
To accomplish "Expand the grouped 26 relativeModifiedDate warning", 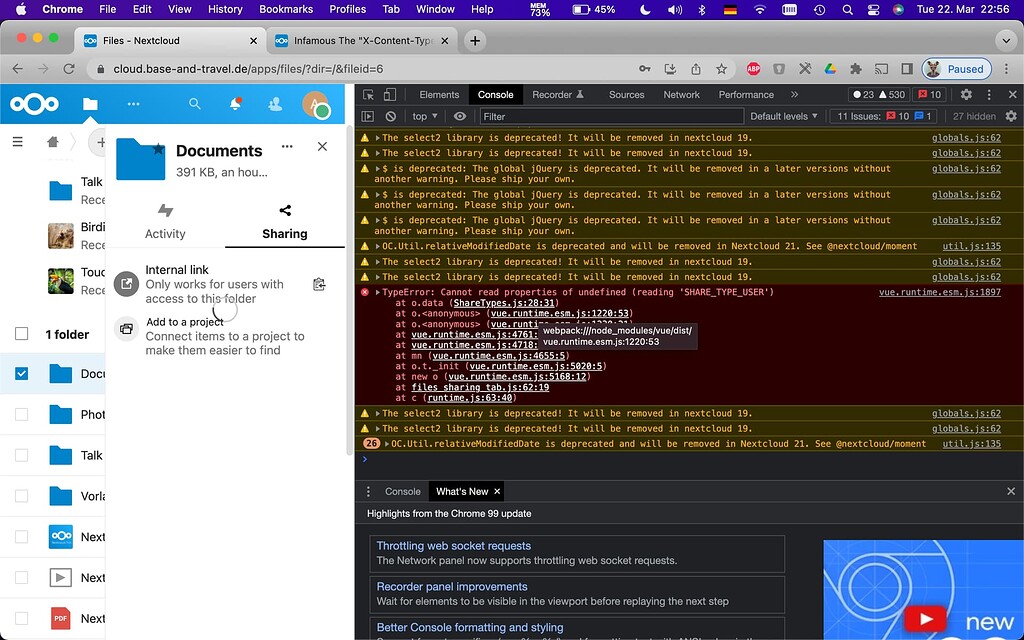I will click(x=387, y=444).
